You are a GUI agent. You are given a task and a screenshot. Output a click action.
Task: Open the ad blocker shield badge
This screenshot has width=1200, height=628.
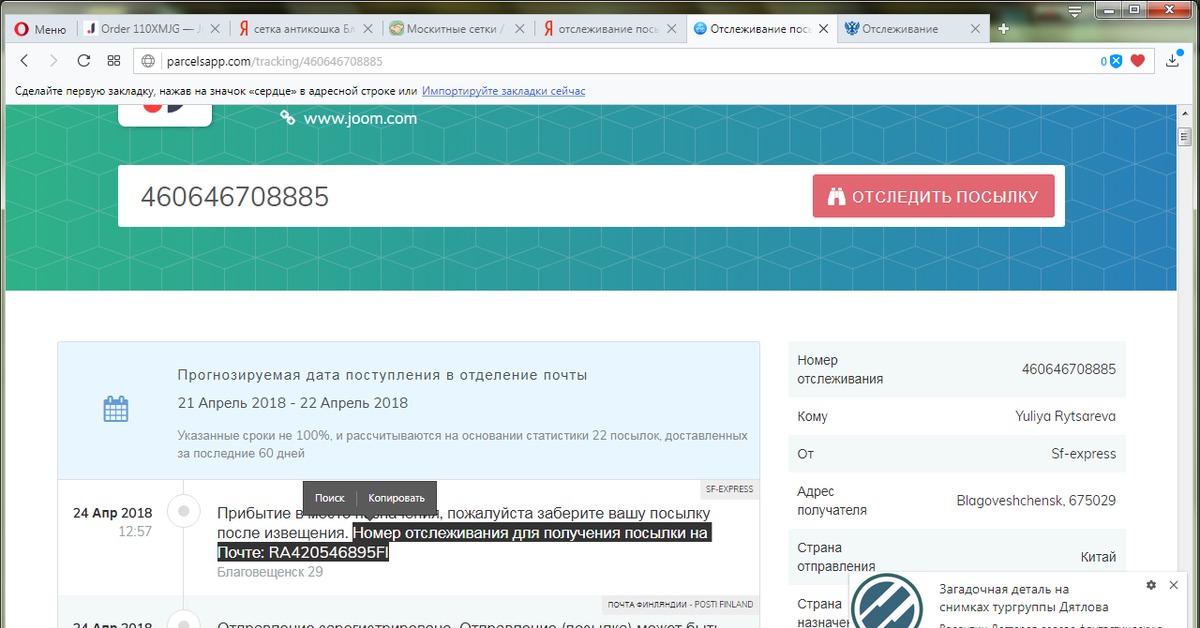pyautogui.click(x=1113, y=61)
